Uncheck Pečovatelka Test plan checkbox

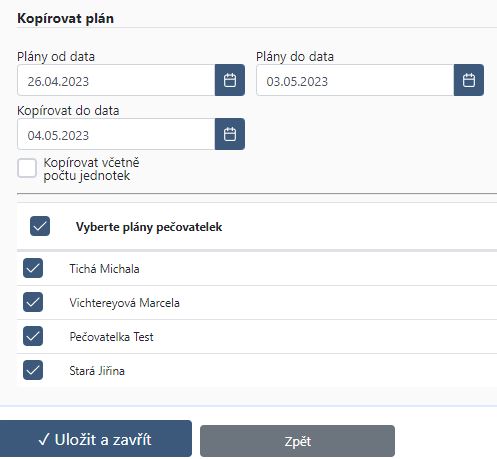[33, 336]
